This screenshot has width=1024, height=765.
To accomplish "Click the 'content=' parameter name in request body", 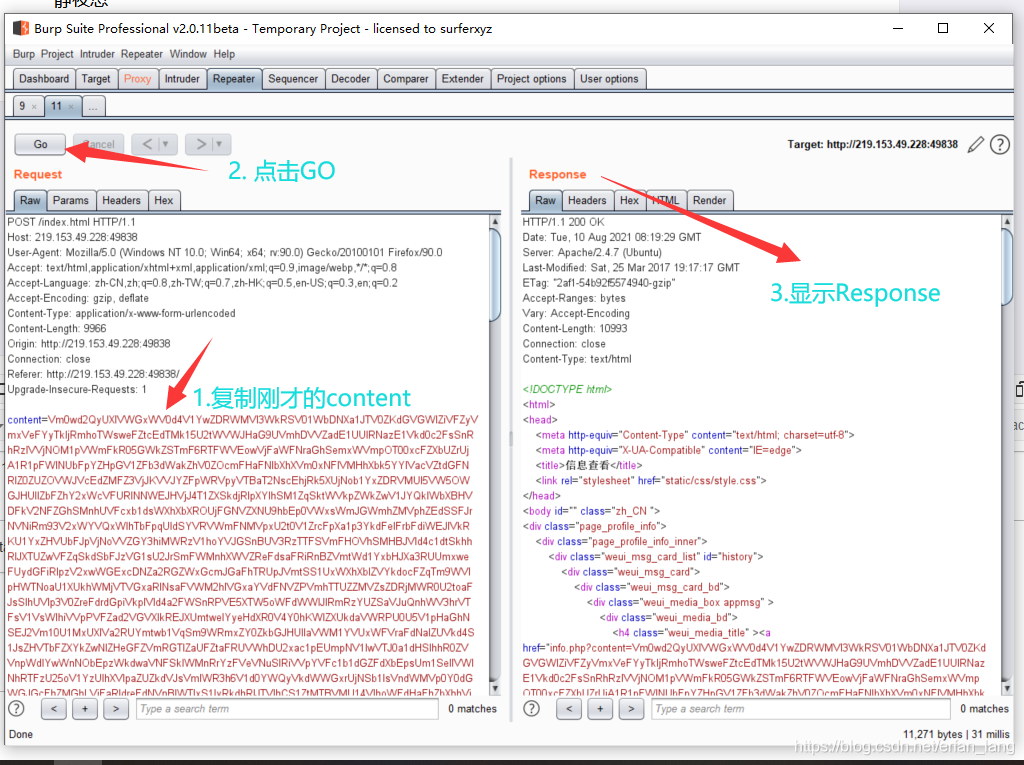I will (x=27, y=419).
